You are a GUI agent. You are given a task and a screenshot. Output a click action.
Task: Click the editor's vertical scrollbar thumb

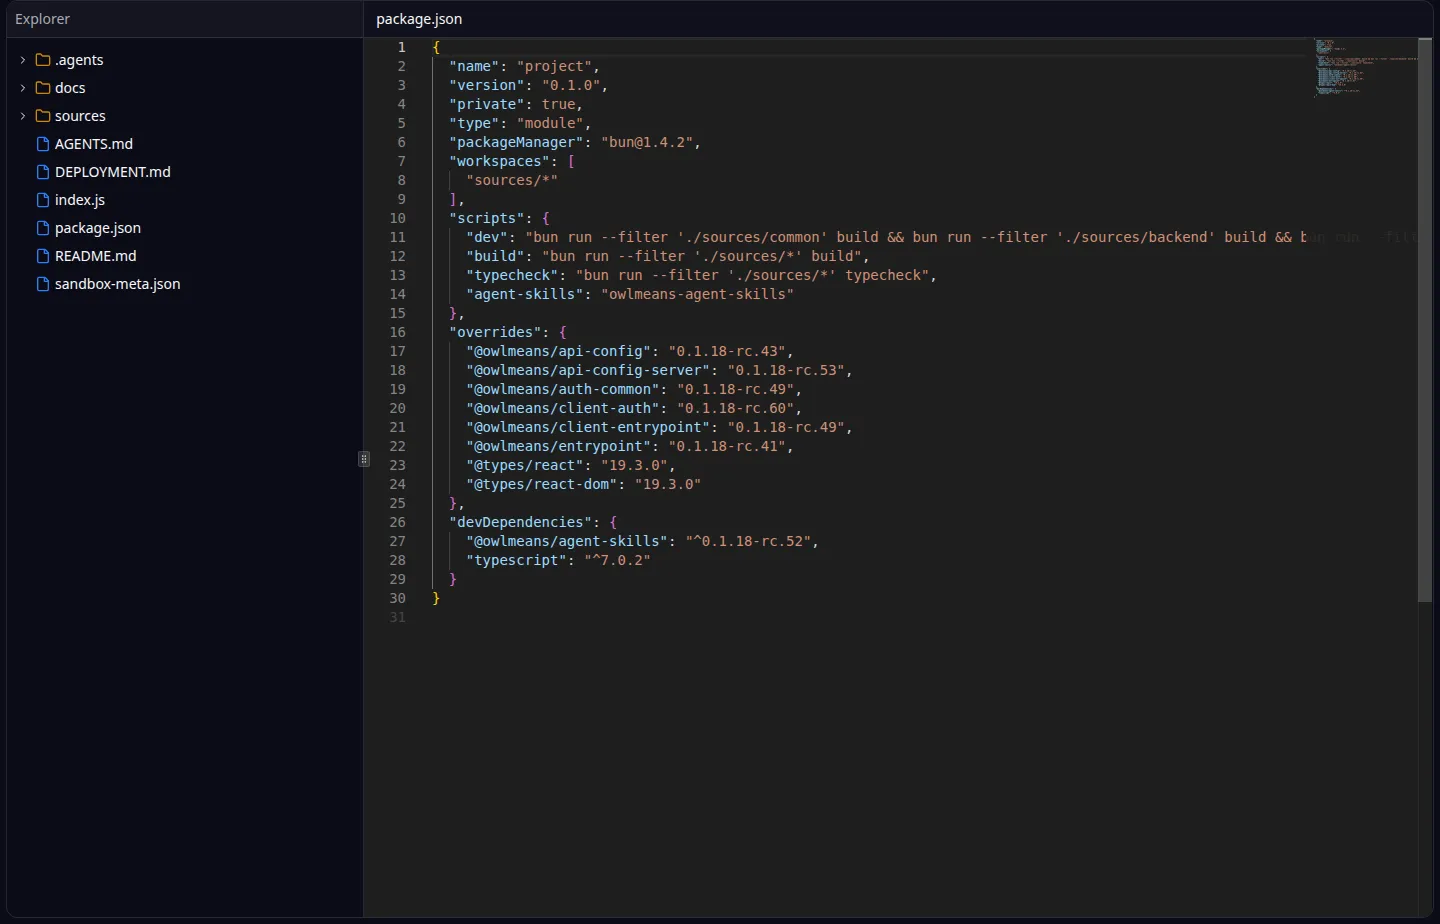coord(1425,320)
